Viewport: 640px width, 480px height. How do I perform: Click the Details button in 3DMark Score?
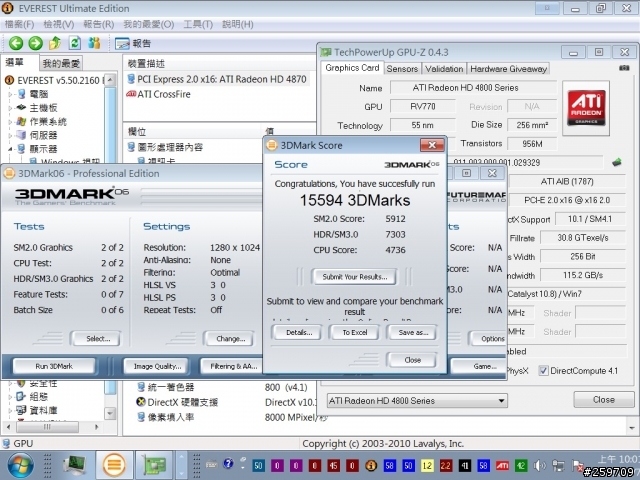coord(299,332)
